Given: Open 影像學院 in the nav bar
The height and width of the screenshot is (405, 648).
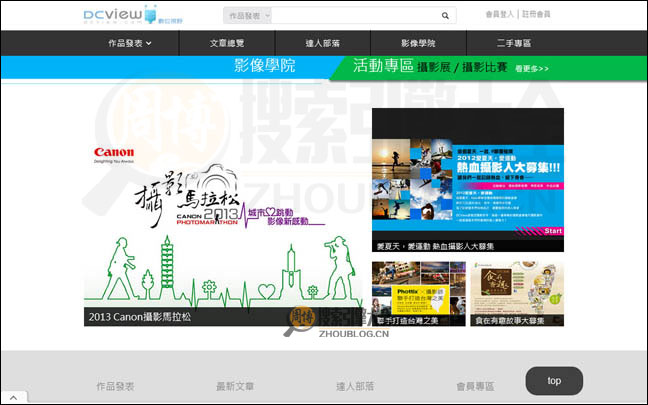Looking at the screenshot, I should (x=418, y=43).
